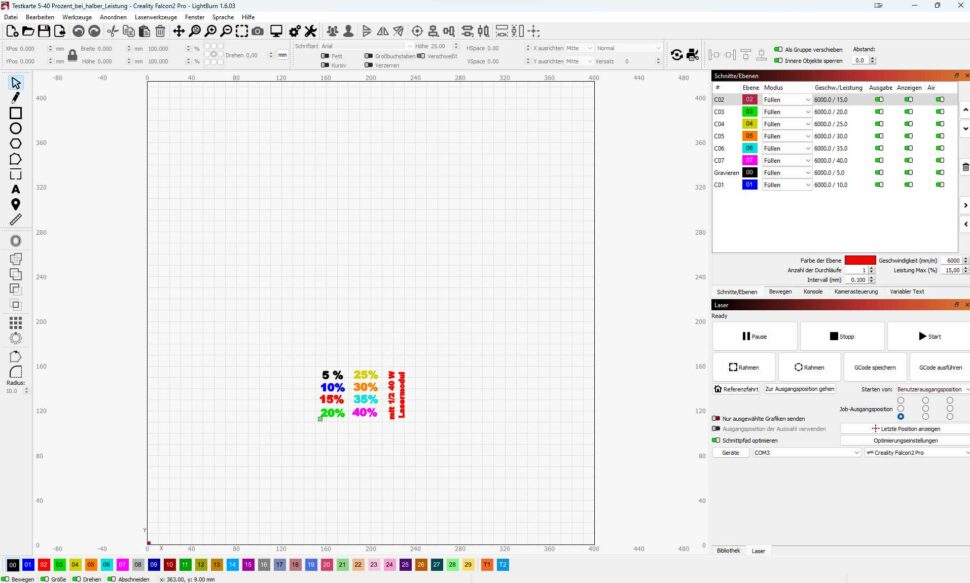Enable Nur ausgewählte Grafiken senden
This screenshot has width=970, height=583.
716,418
